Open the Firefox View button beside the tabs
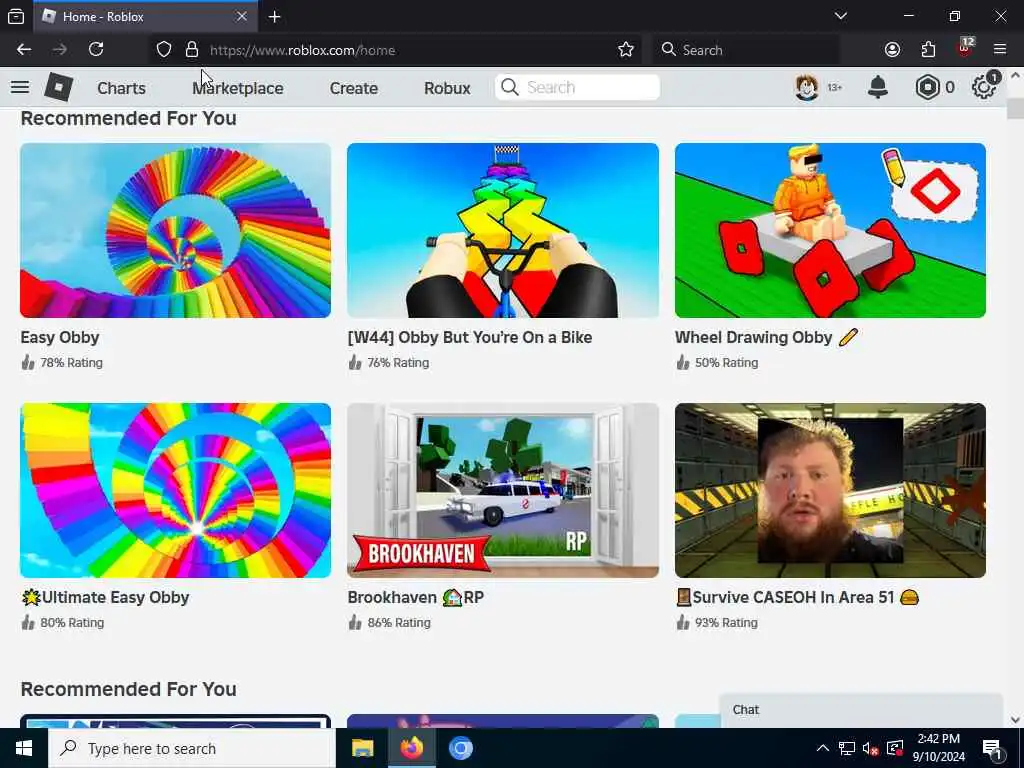The width and height of the screenshot is (1024, 768). pyautogui.click(x=16, y=16)
